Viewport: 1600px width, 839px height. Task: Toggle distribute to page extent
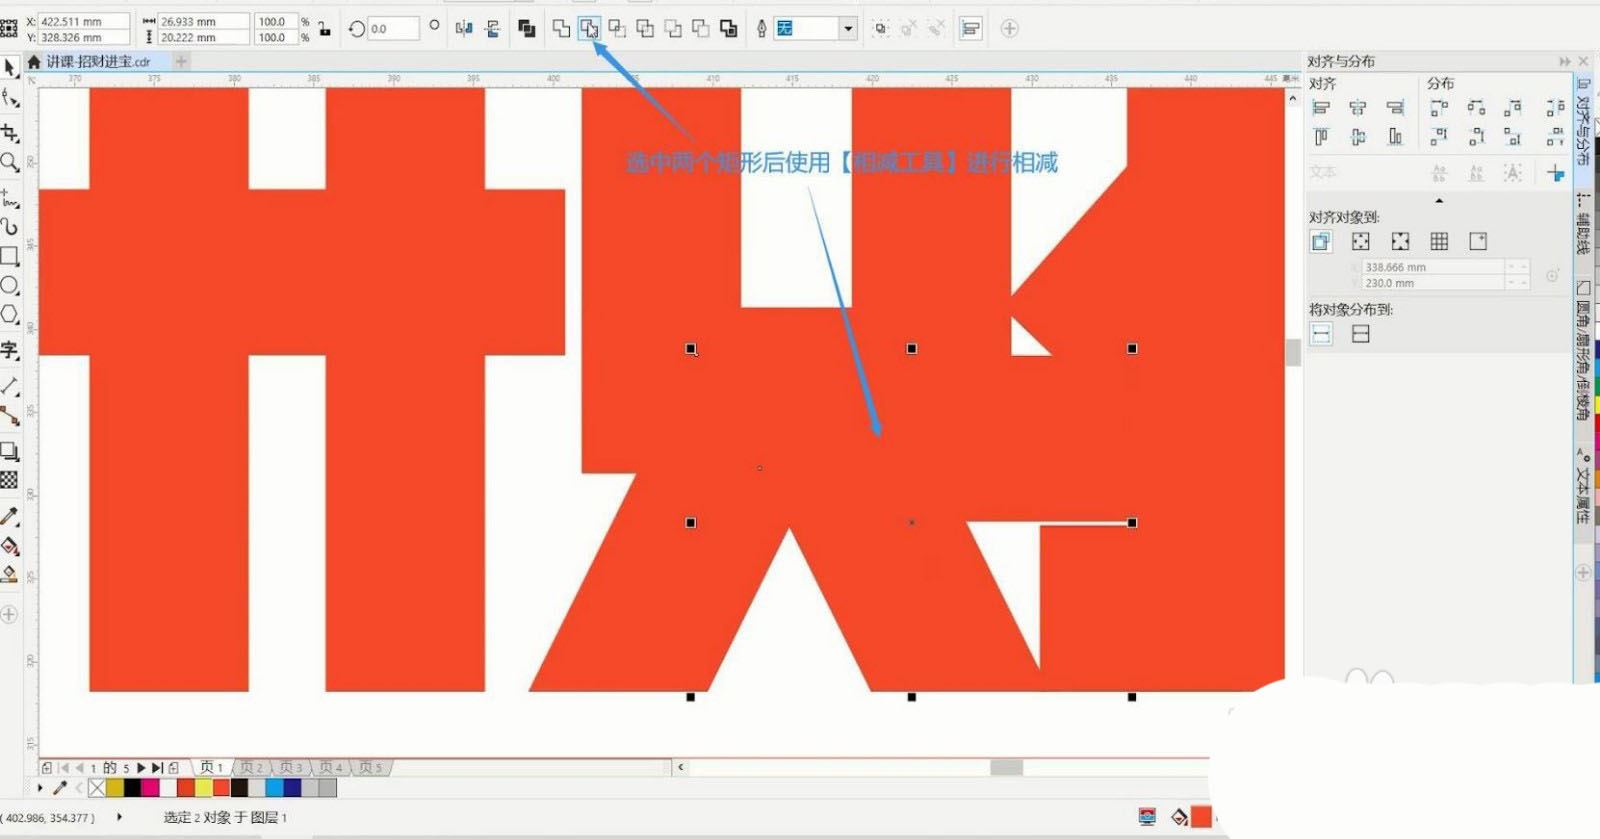click(1360, 334)
